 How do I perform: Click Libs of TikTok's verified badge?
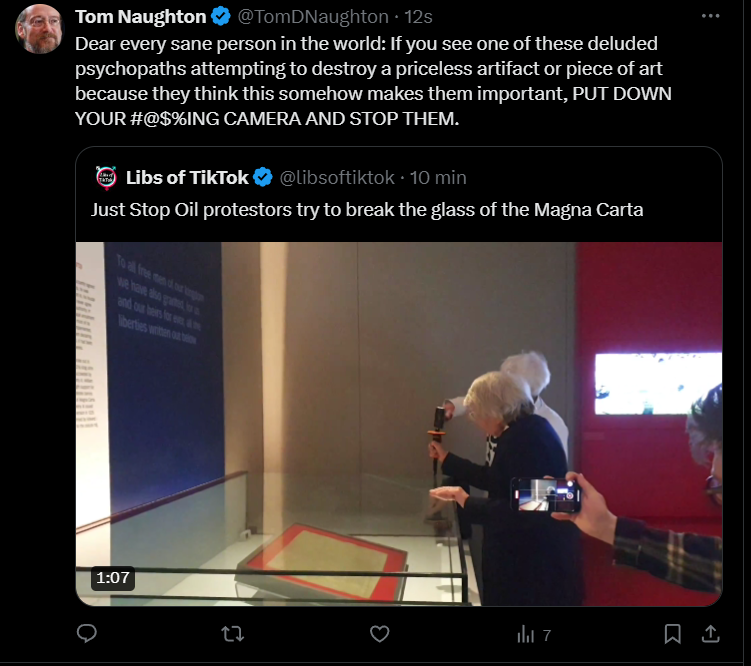pos(262,178)
